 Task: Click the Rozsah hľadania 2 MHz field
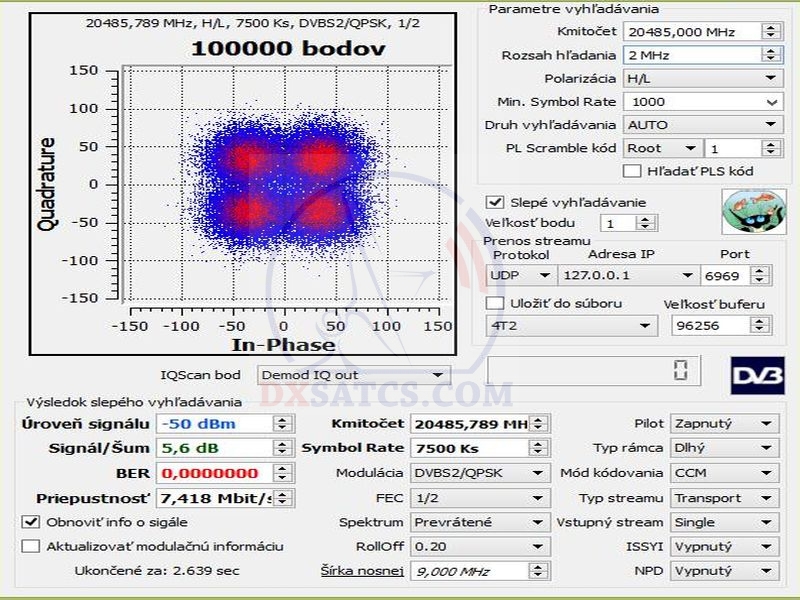(691, 55)
